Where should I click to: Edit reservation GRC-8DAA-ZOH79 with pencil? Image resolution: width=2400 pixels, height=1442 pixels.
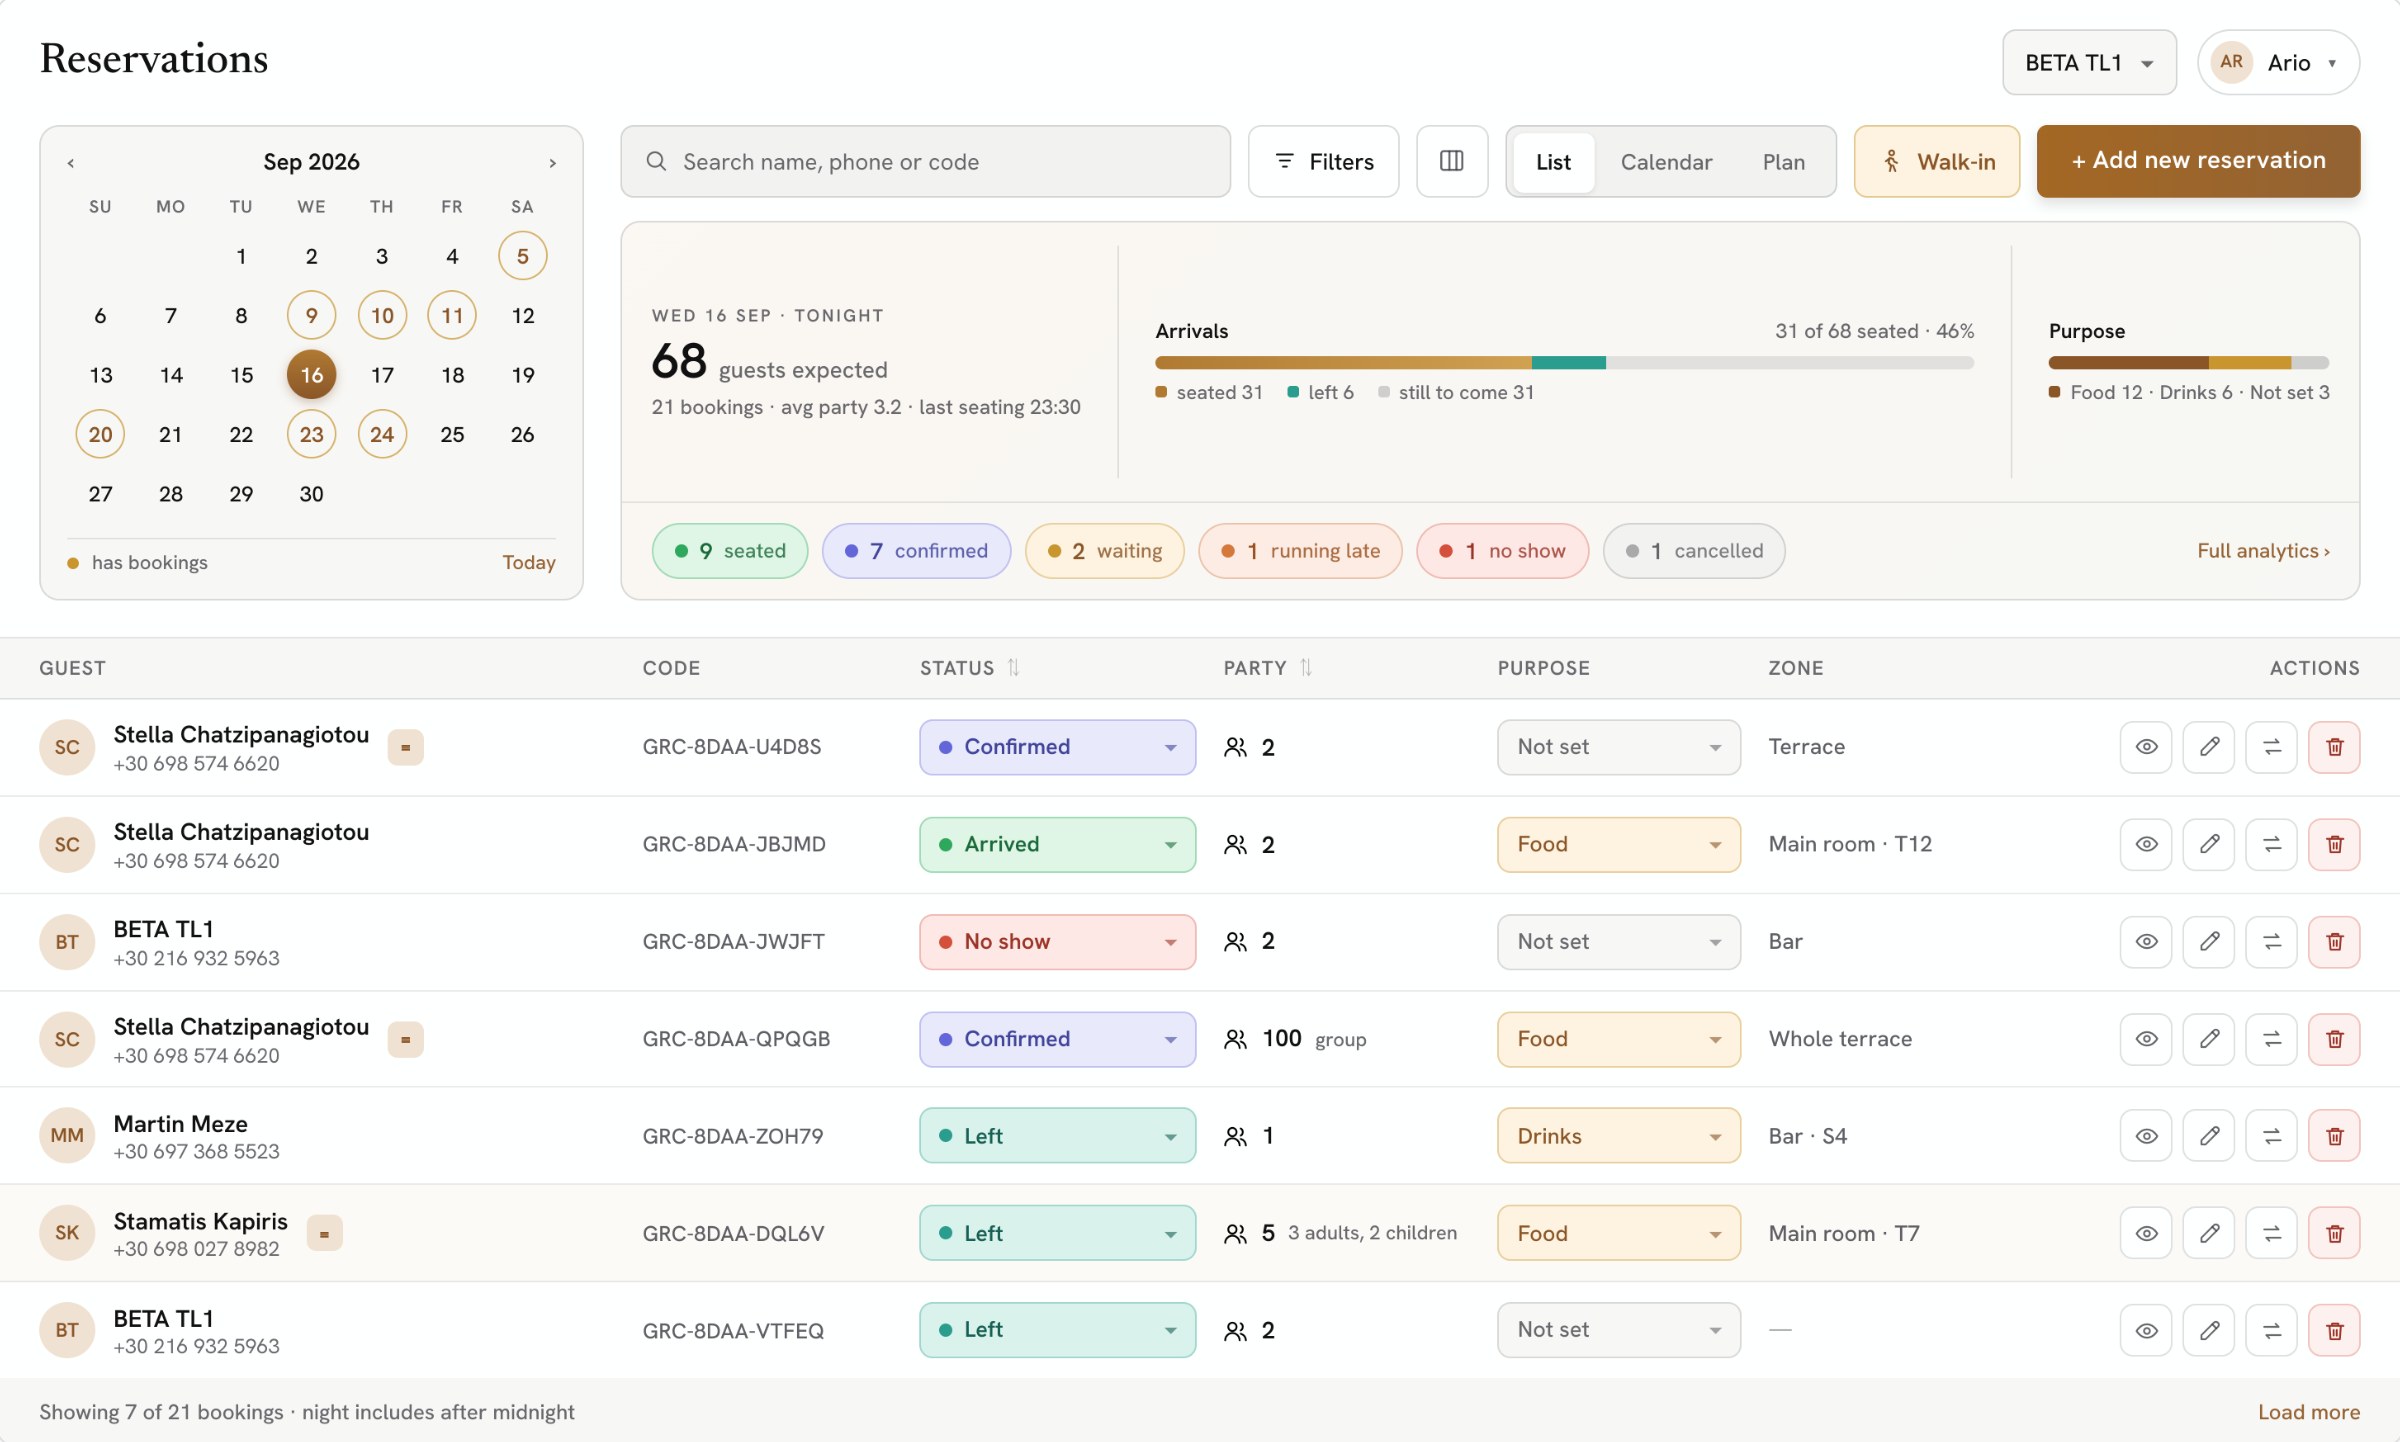(2209, 1136)
